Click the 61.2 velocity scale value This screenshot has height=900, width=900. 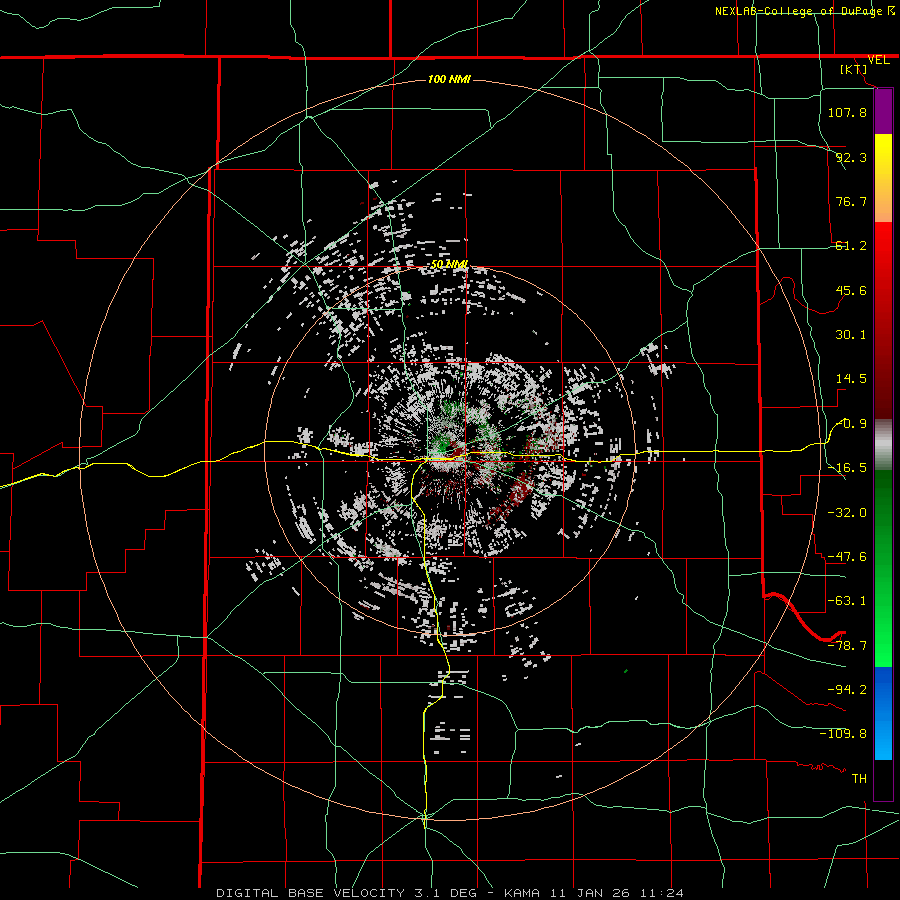851,246
